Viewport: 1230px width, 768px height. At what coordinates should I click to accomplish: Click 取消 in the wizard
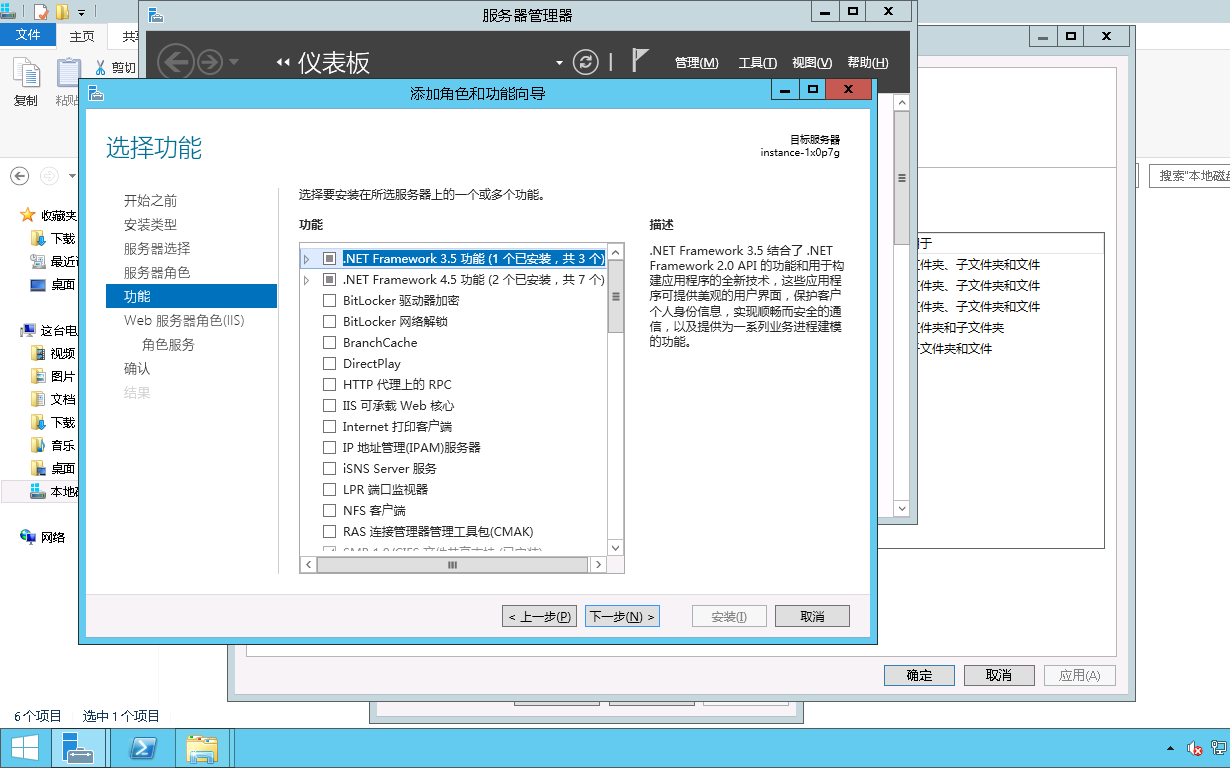[812, 616]
